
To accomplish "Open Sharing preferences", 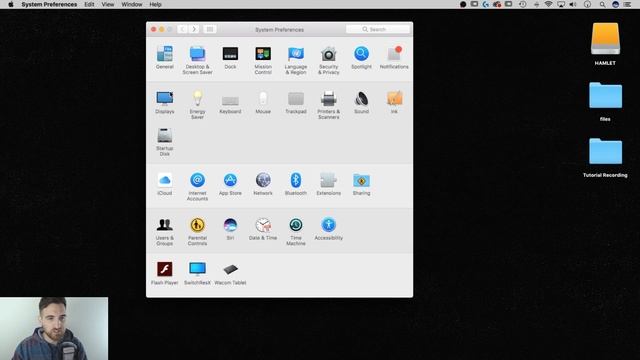I will point(361,184).
